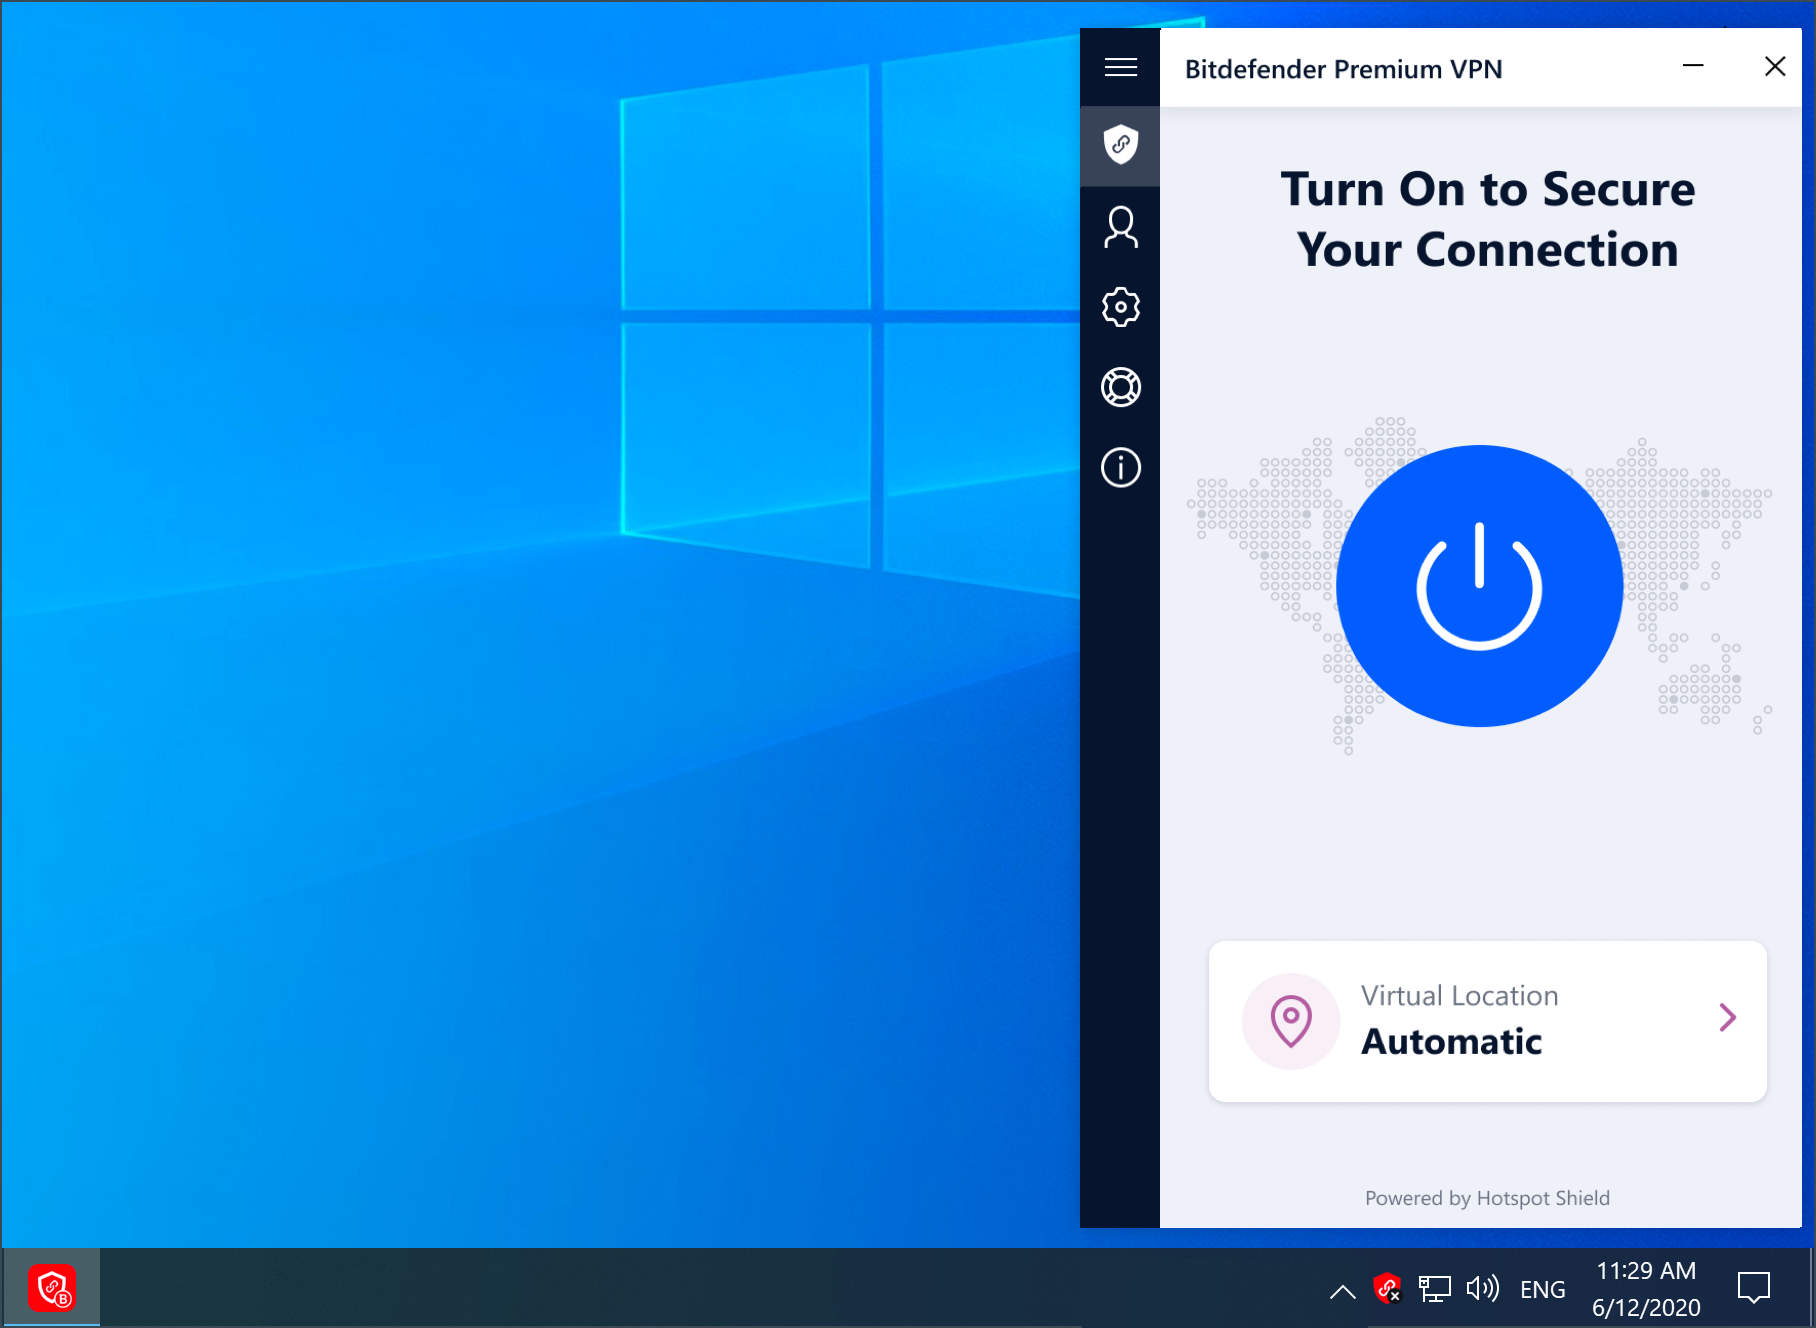Open the calendar from the clock
This screenshot has width=1816, height=1328.
click(1645, 1288)
